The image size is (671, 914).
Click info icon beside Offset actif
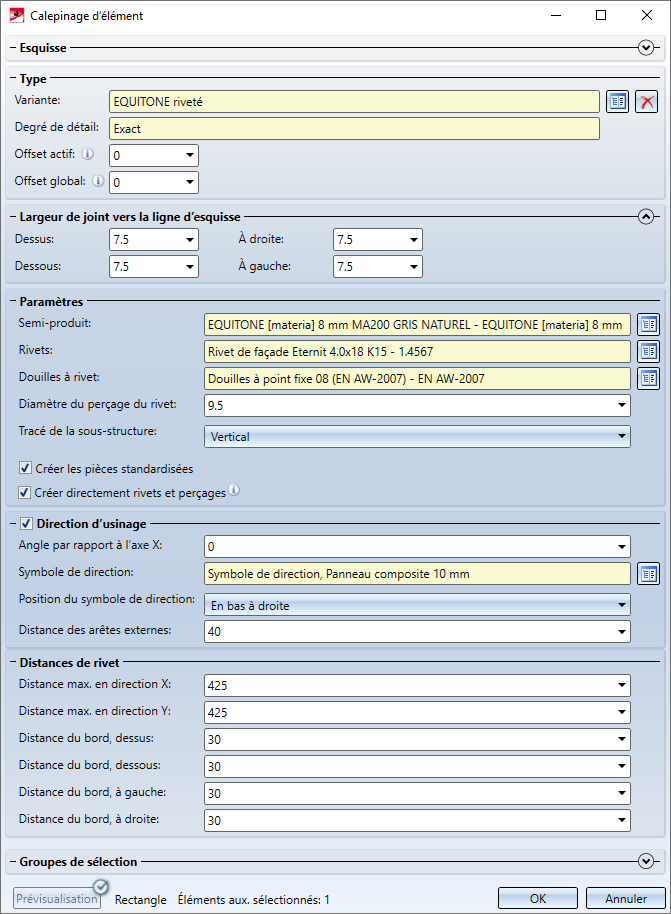click(x=88, y=154)
